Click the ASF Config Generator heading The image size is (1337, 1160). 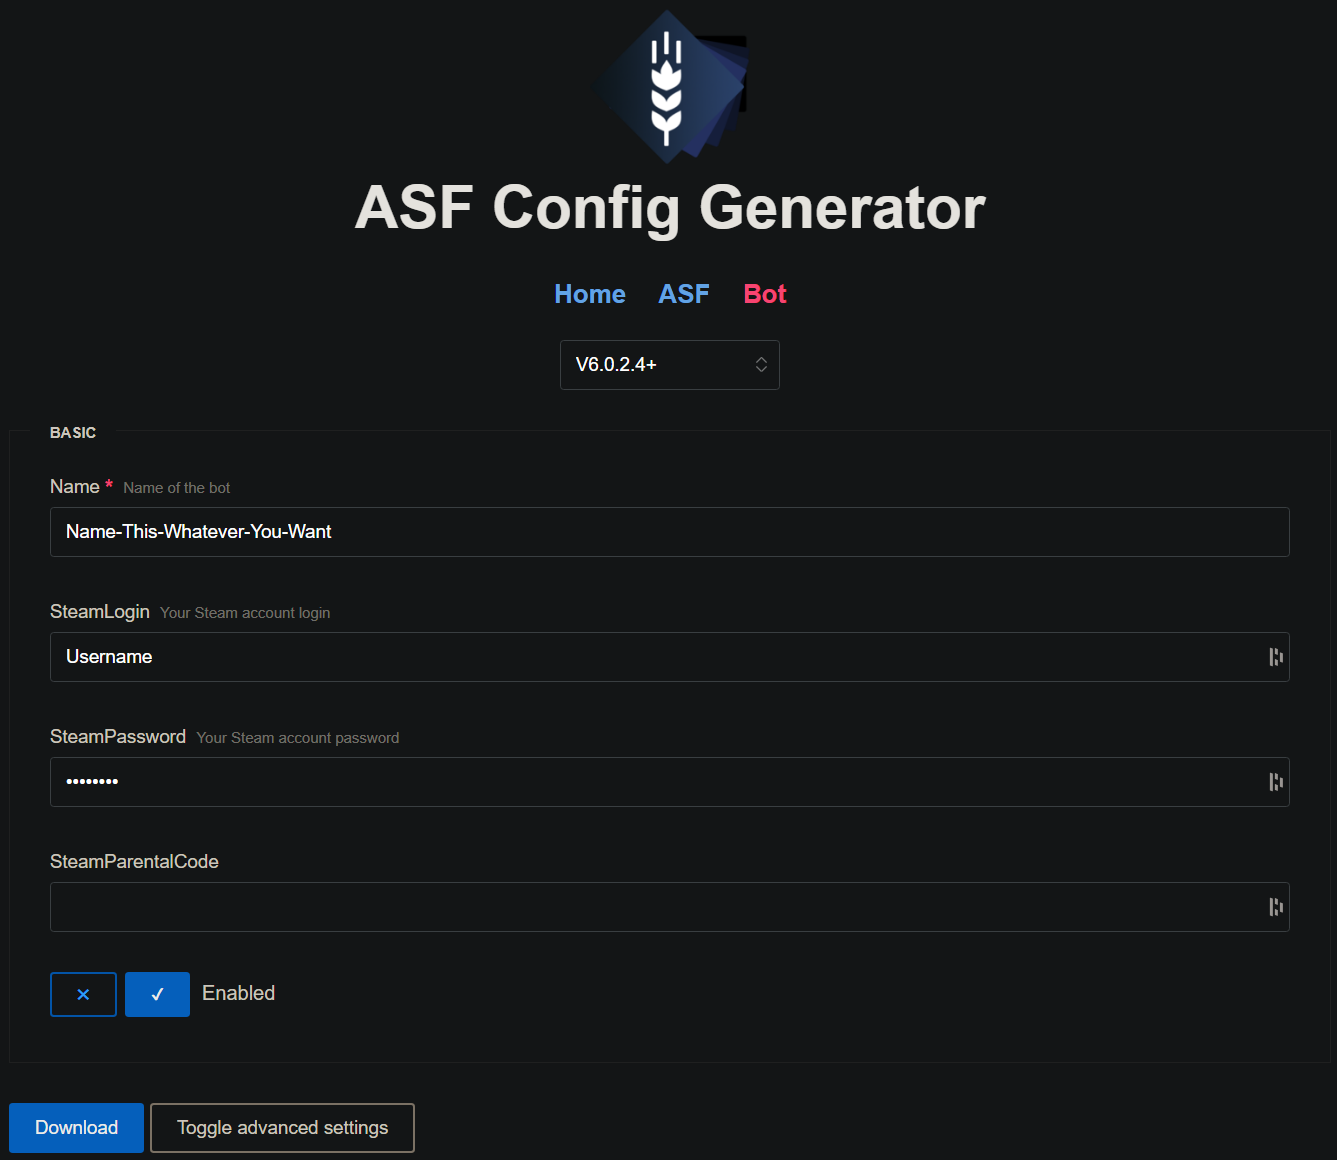(x=670, y=208)
